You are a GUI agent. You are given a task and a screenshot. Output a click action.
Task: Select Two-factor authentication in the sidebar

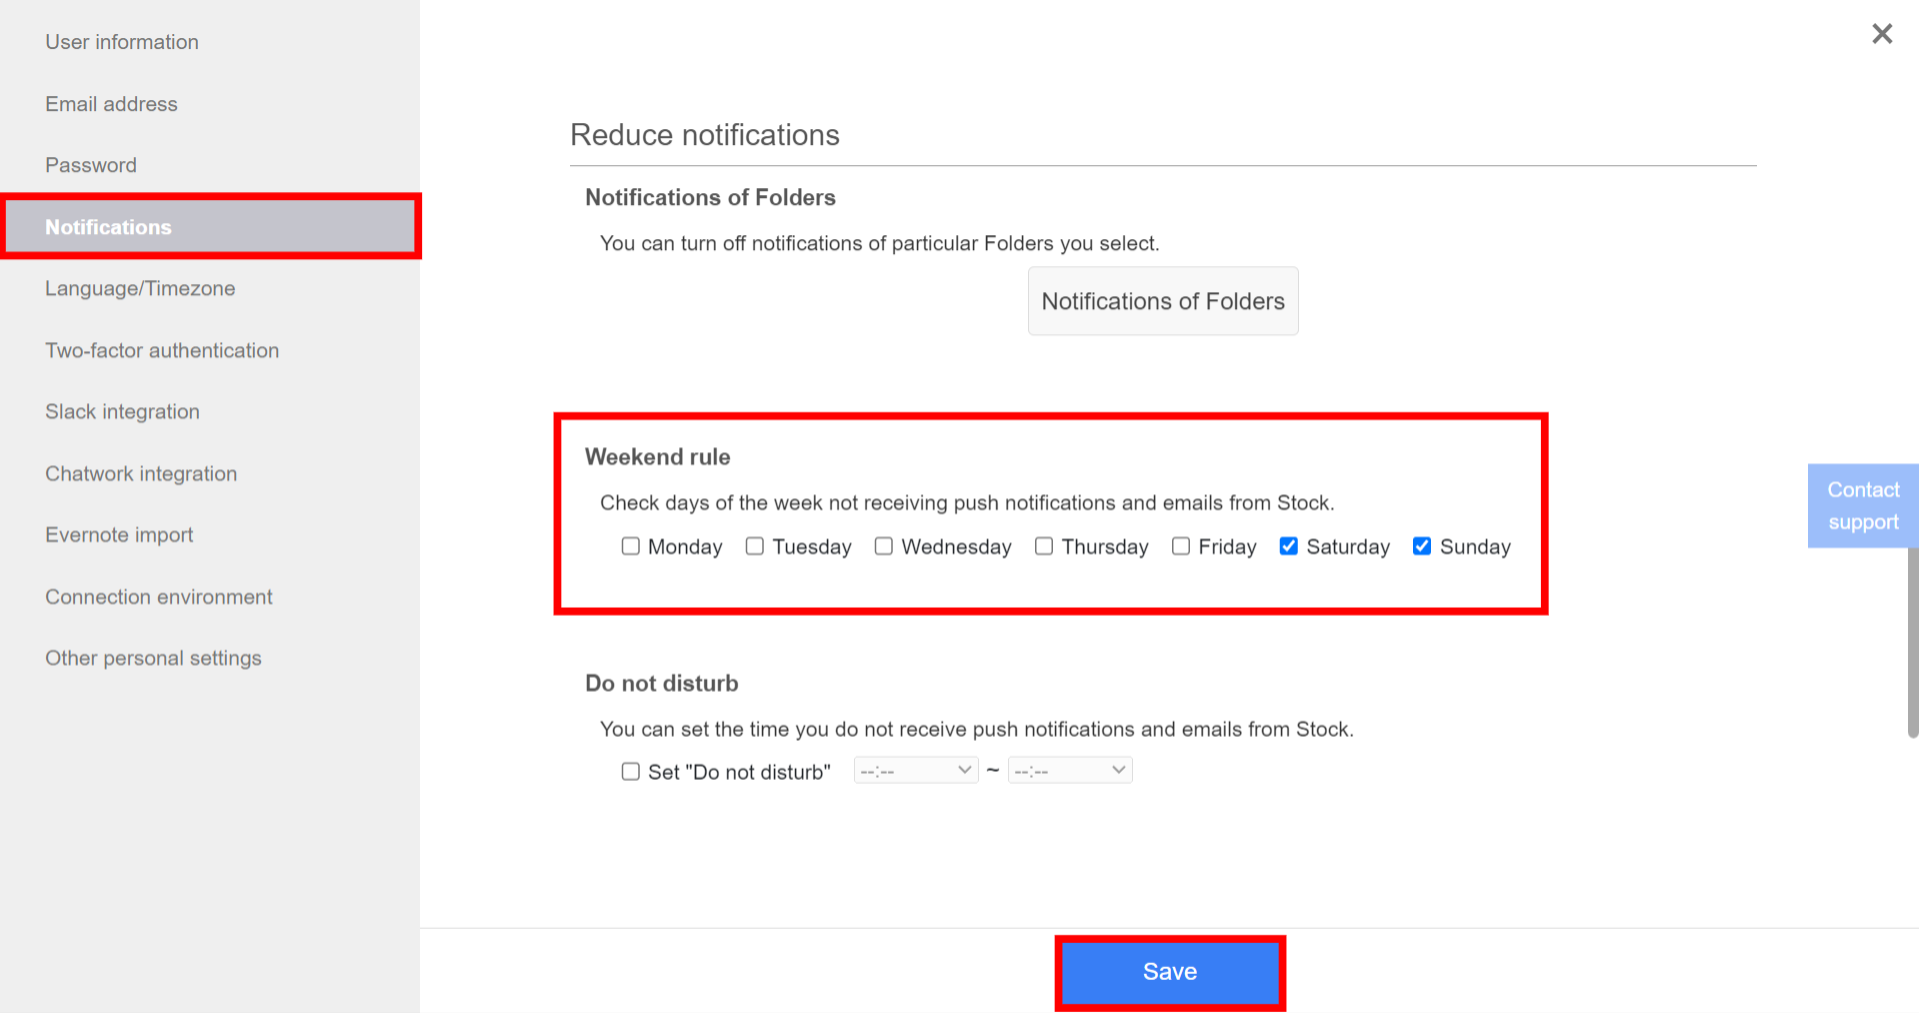[x=162, y=350]
